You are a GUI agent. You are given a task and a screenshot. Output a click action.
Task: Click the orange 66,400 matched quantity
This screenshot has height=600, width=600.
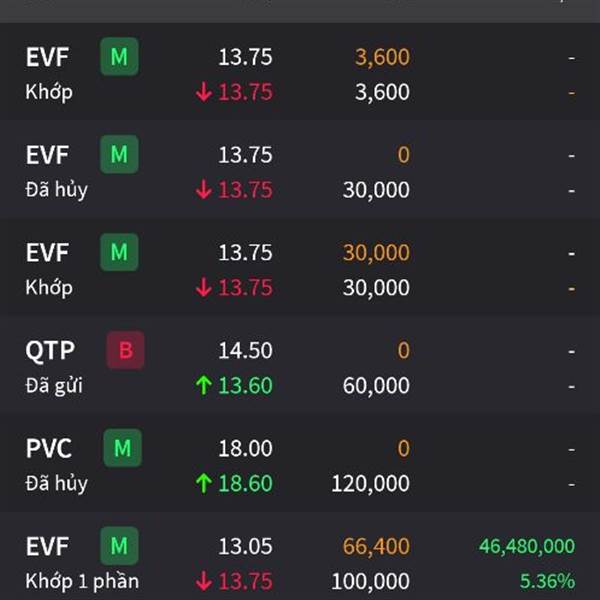(x=376, y=546)
